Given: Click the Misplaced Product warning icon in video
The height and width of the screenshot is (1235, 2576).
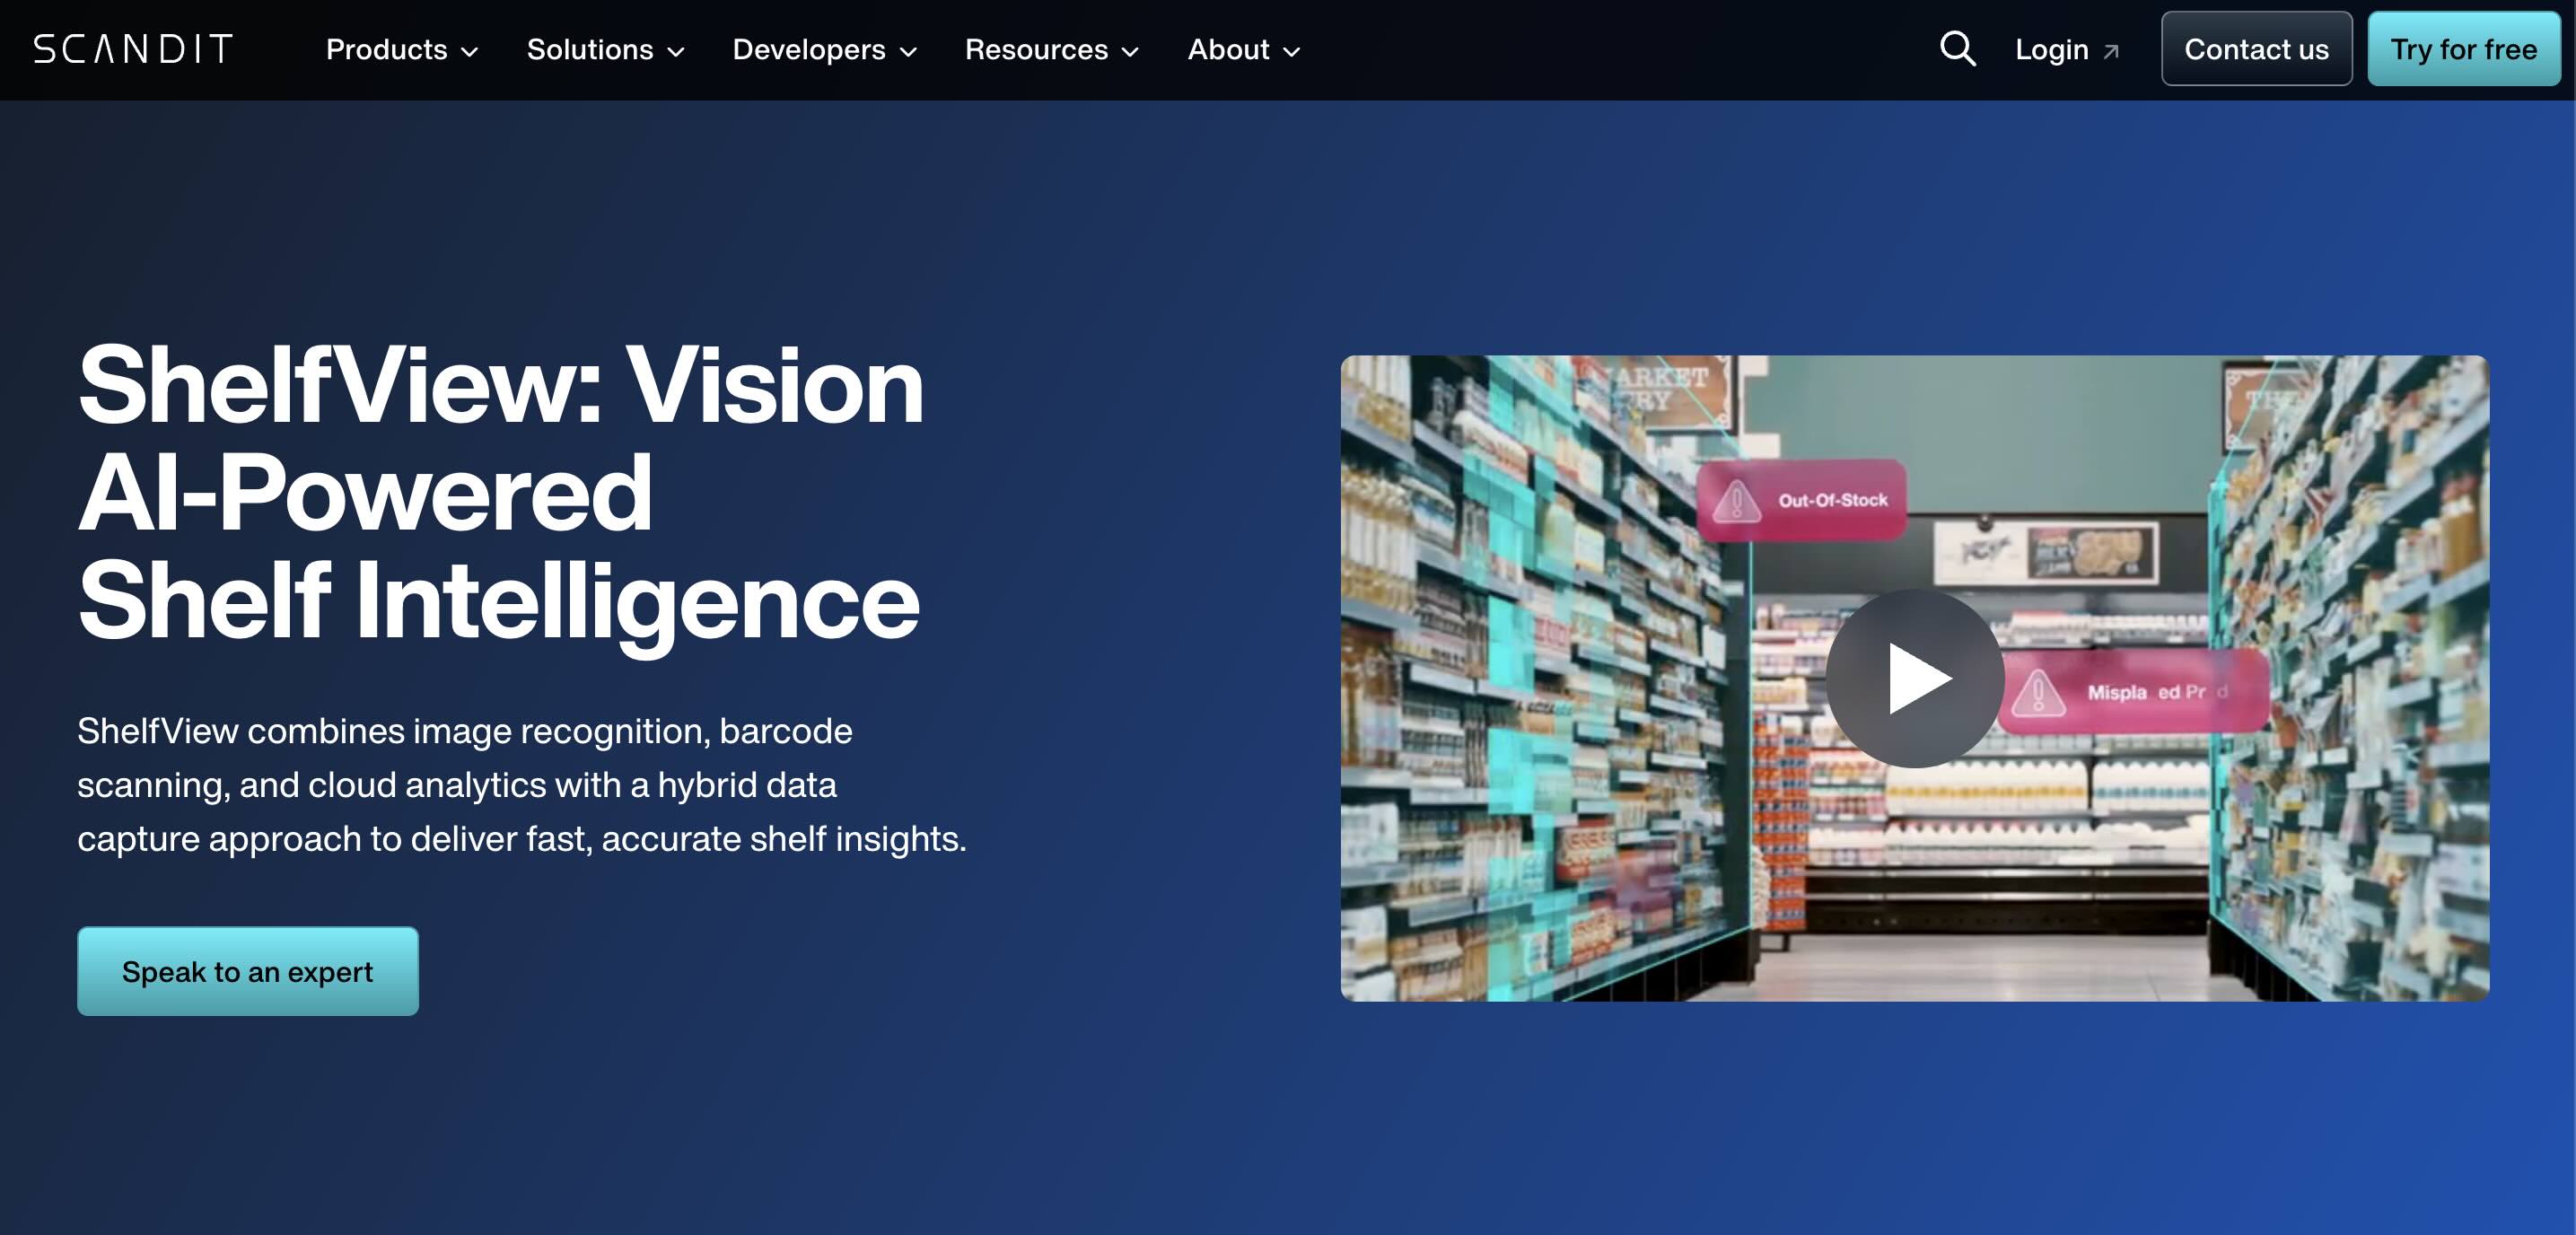Looking at the screenshot, I should coord(2038,692).
